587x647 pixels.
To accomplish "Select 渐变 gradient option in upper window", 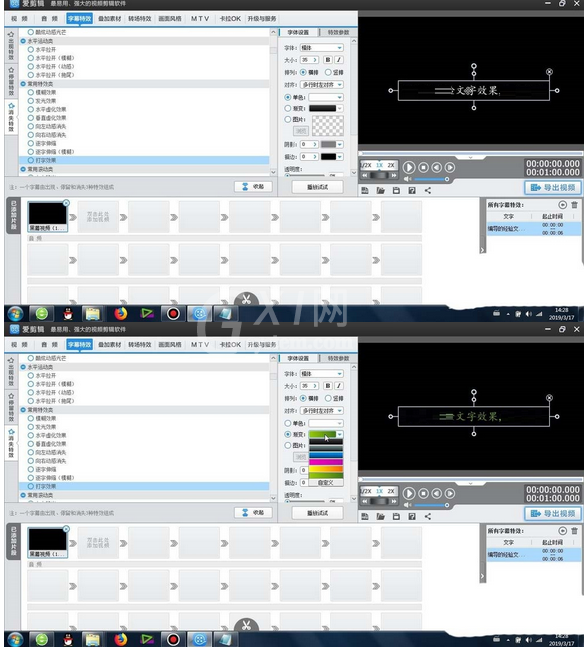I will point(288,108).
